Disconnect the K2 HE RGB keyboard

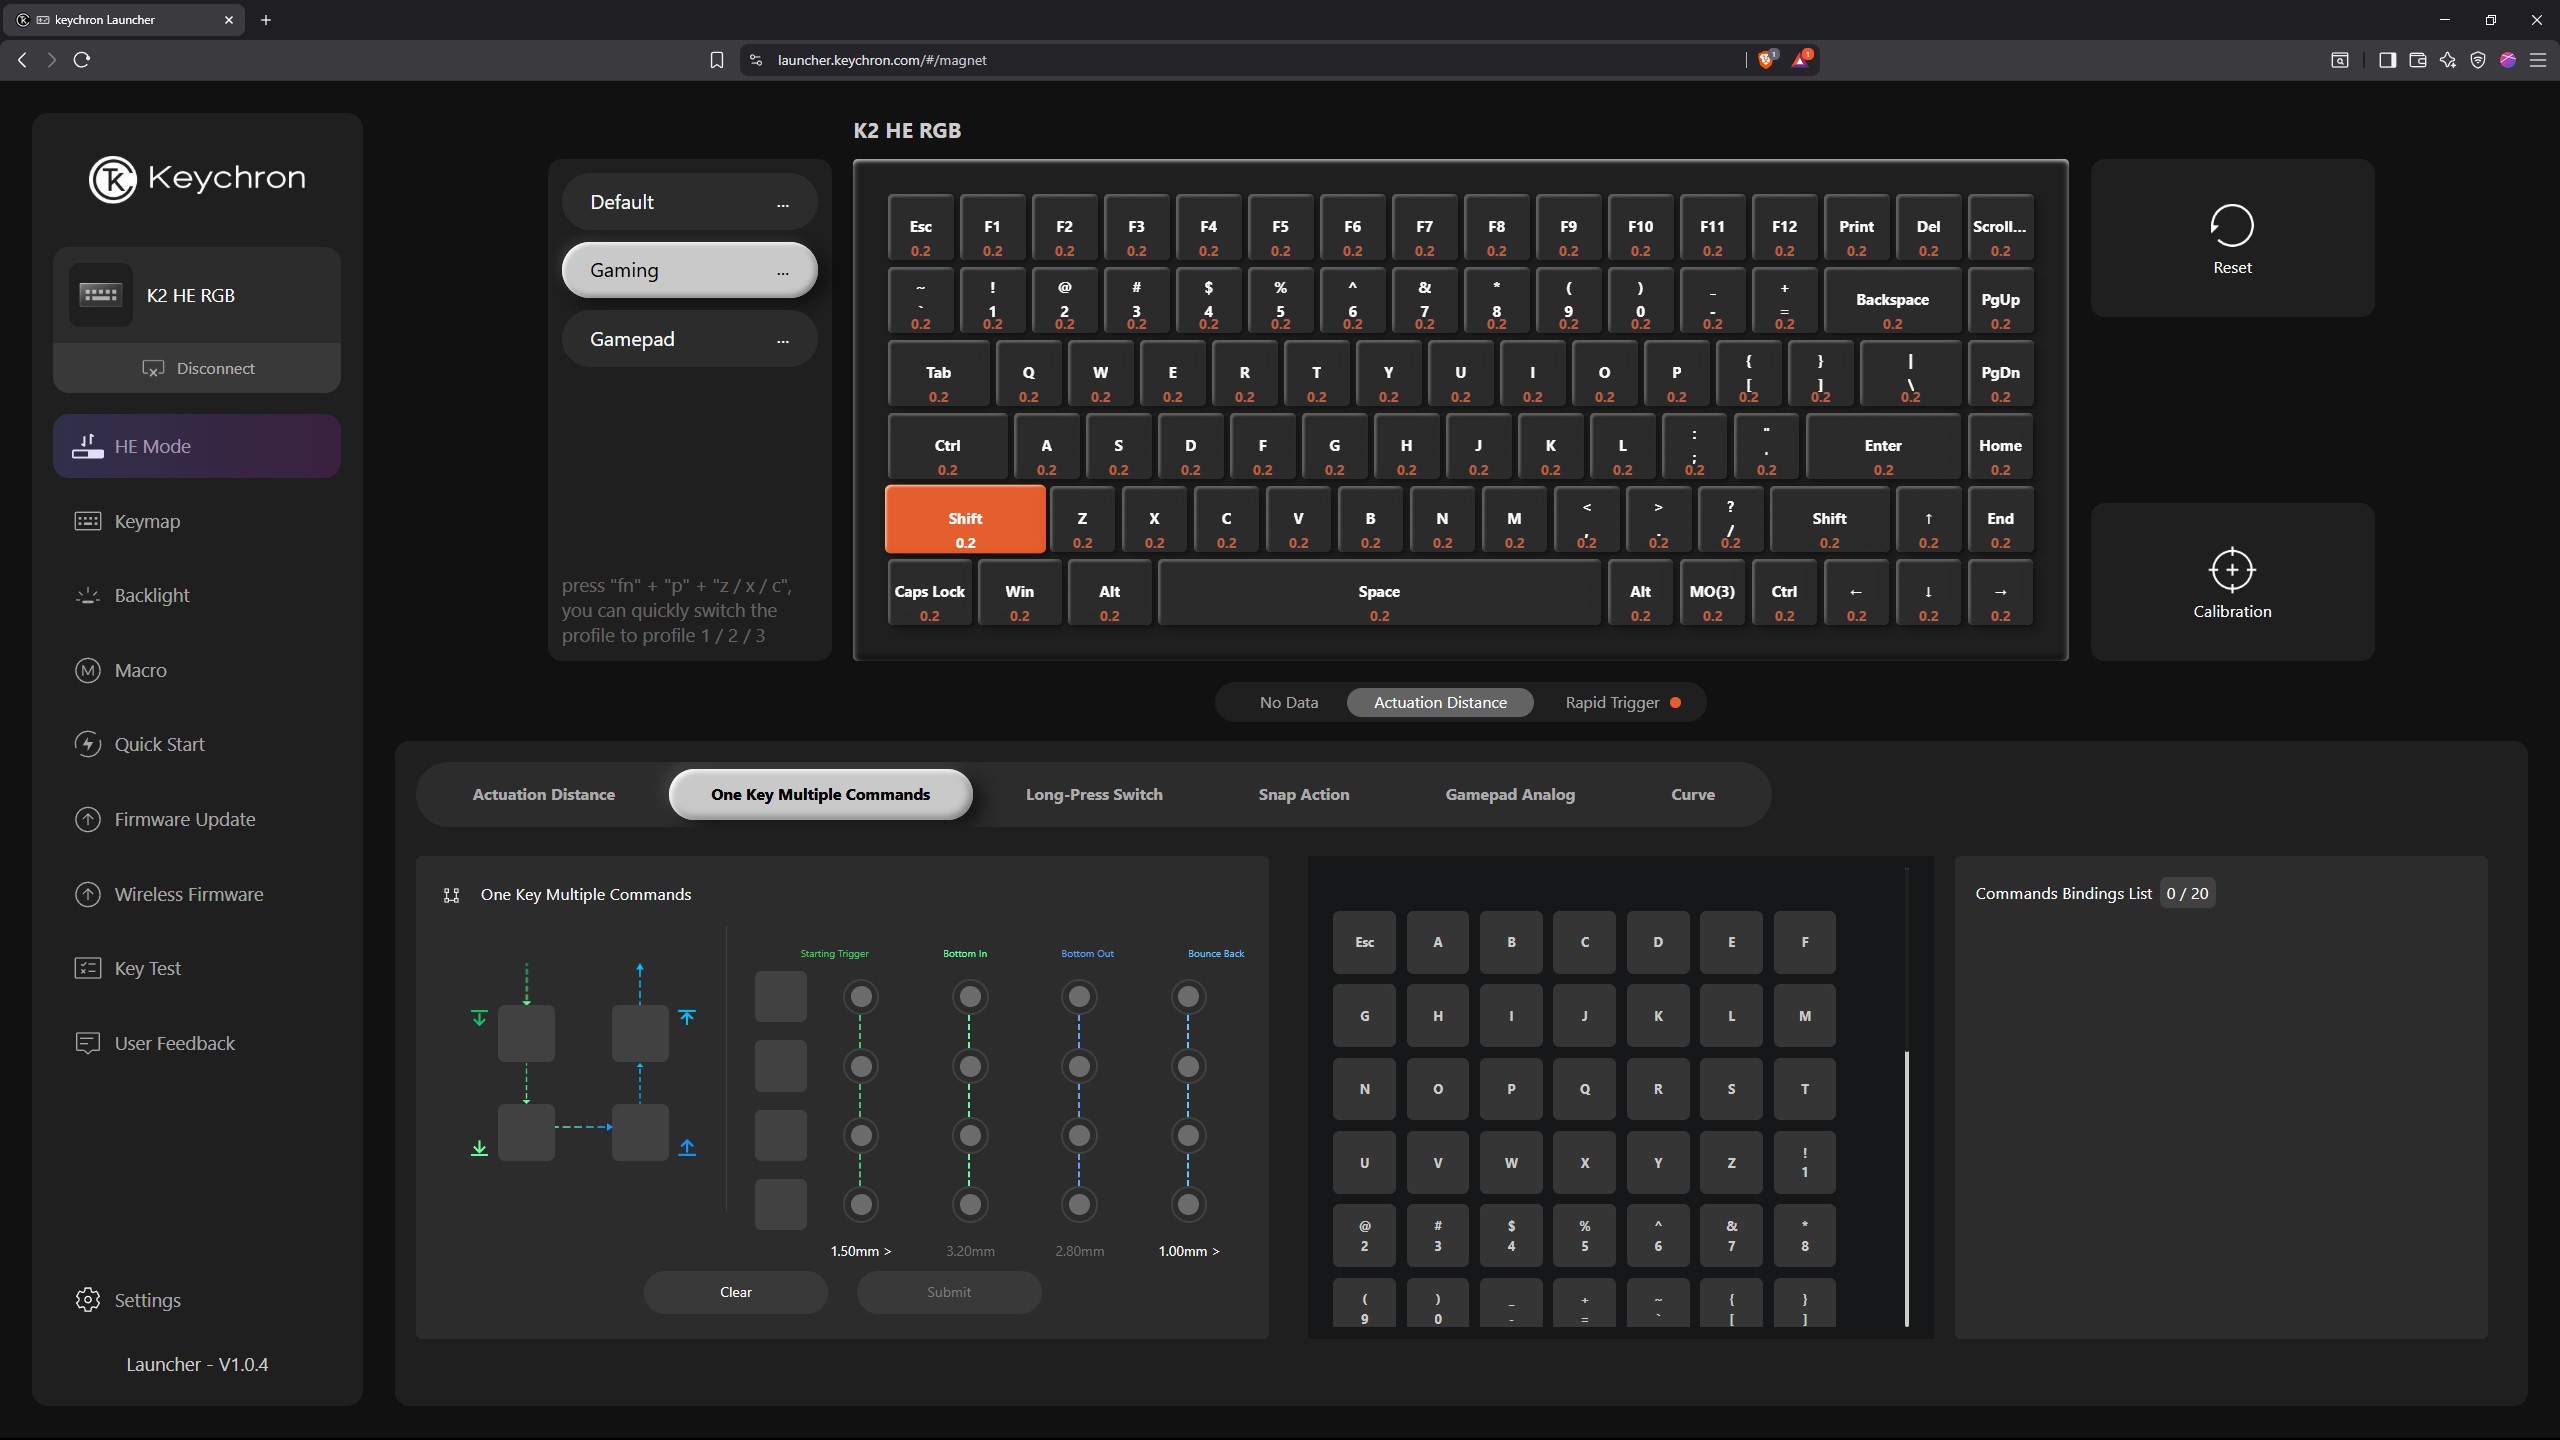point(197,368)
